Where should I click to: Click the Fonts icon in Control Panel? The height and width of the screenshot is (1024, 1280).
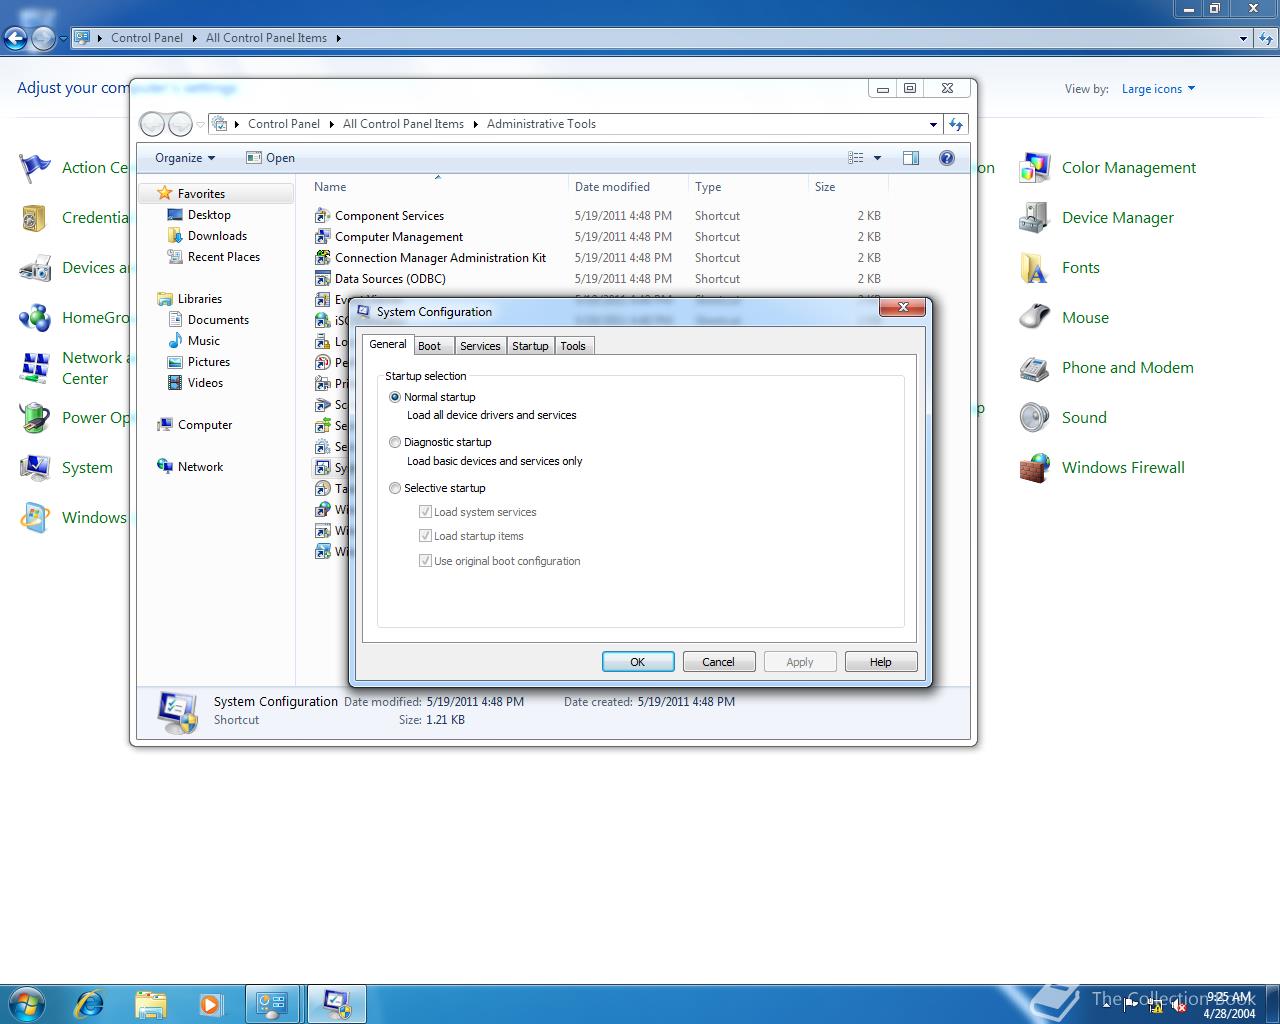(1034, 268)
